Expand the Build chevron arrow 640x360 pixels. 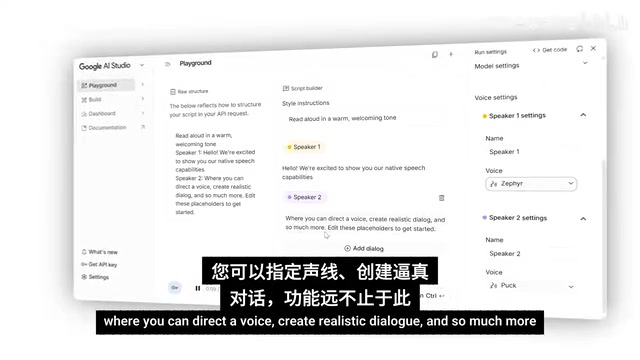142,98
